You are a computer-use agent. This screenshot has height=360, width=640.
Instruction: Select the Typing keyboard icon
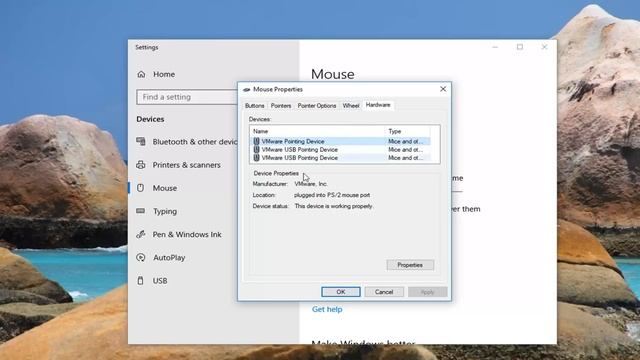[141, 211]
